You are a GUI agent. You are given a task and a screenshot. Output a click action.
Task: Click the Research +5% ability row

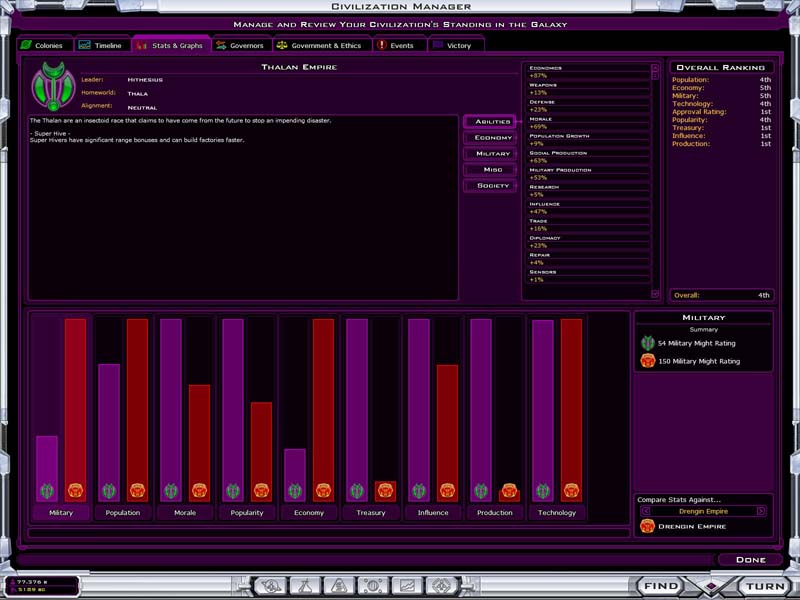[588, 191]
